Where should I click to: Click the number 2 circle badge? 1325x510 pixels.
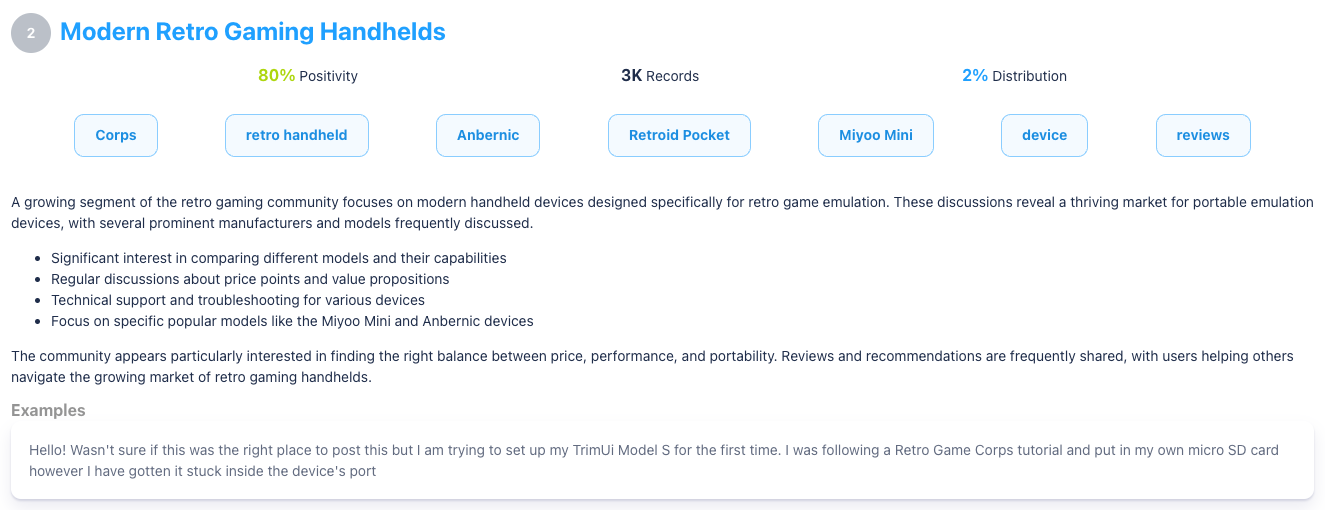(x=31, y=33)
